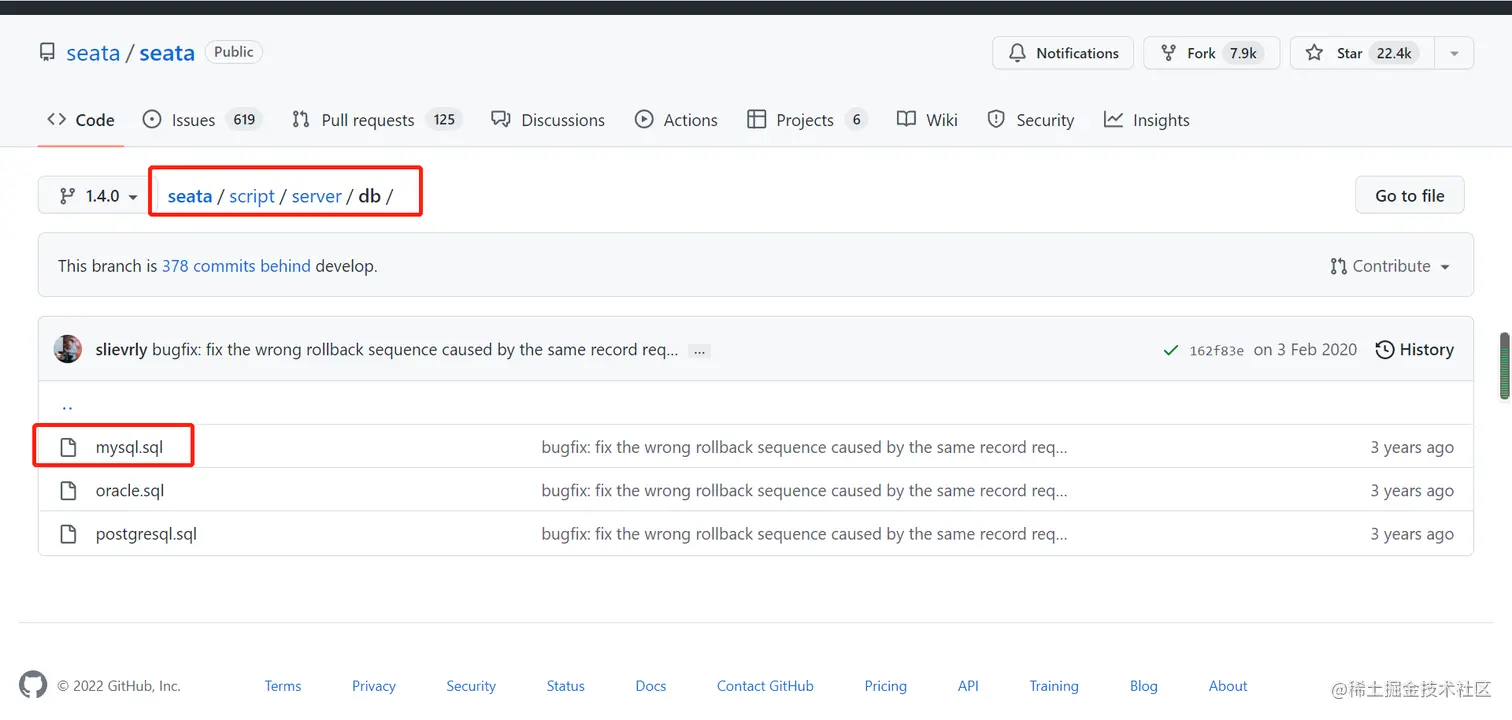Click the Docs footer link
Image resolution: width=1512 pixels, height=720 pixels.
[x=651, y=686]
